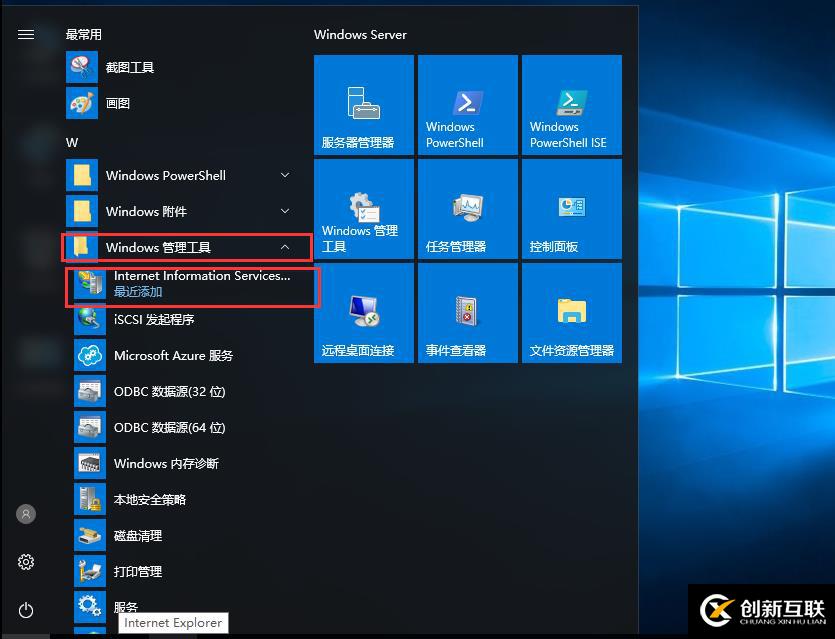Screen dimensions: 835x639
Task: Click 打印管理 text
Action: [x=138, y=571]
